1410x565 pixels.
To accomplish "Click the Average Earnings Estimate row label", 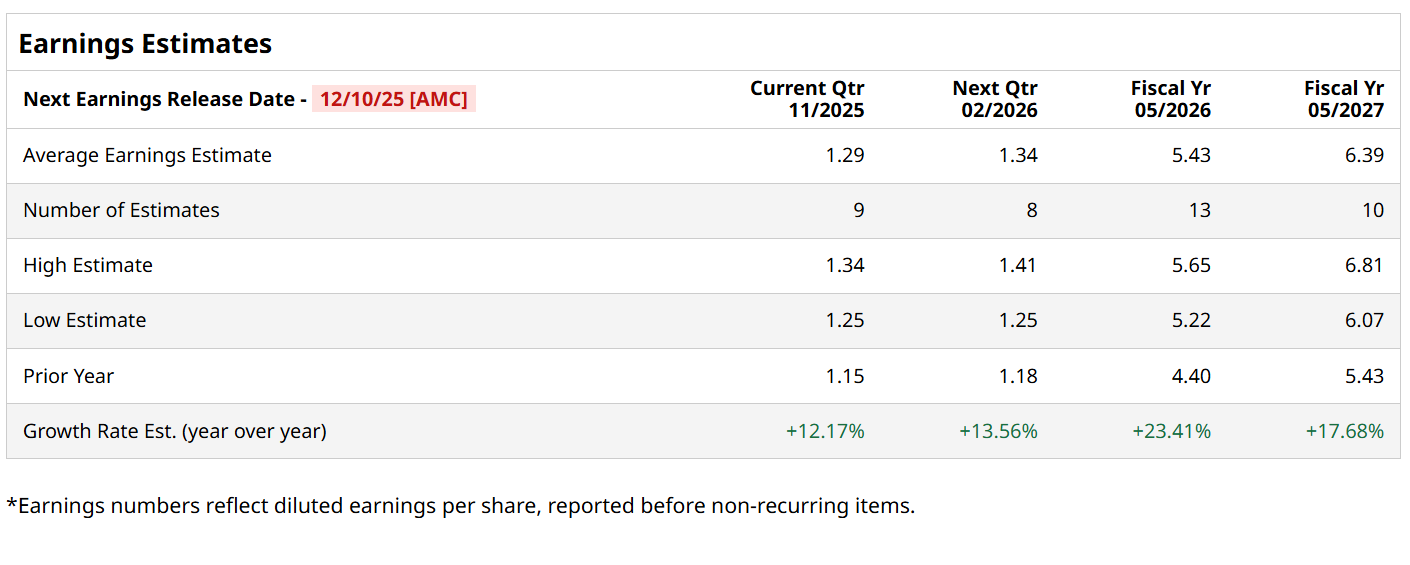I will tap(147, 155).
